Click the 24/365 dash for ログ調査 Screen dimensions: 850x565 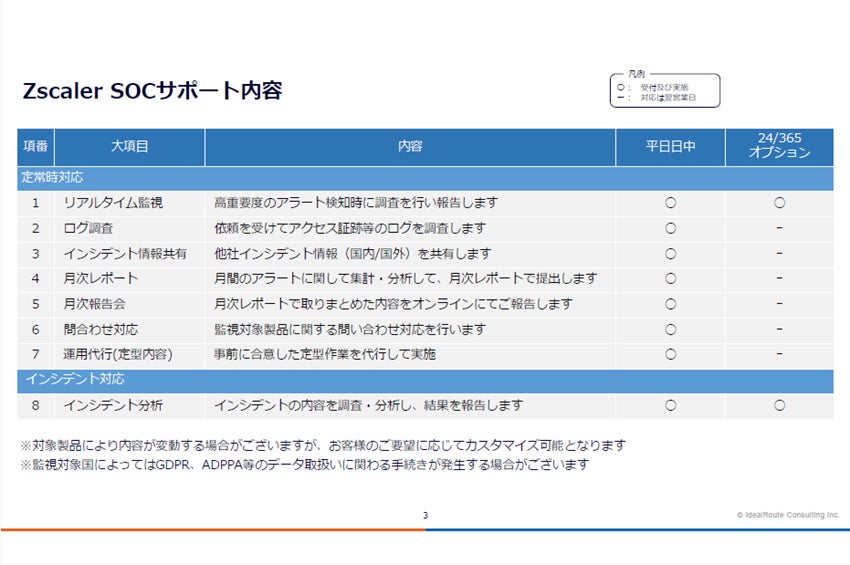[x=780, y=228]
